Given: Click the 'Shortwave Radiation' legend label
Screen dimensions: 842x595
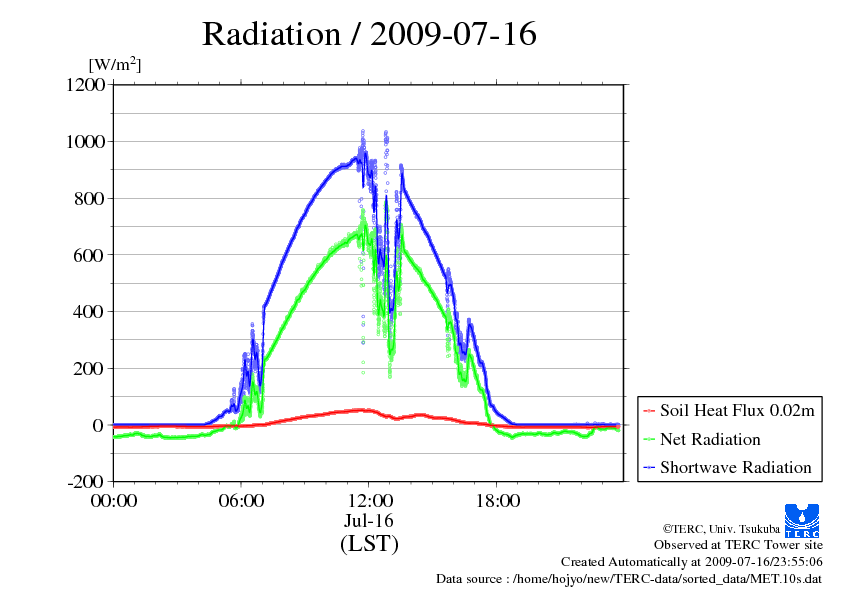Looking at the screenshot, I should click(736, 467).
